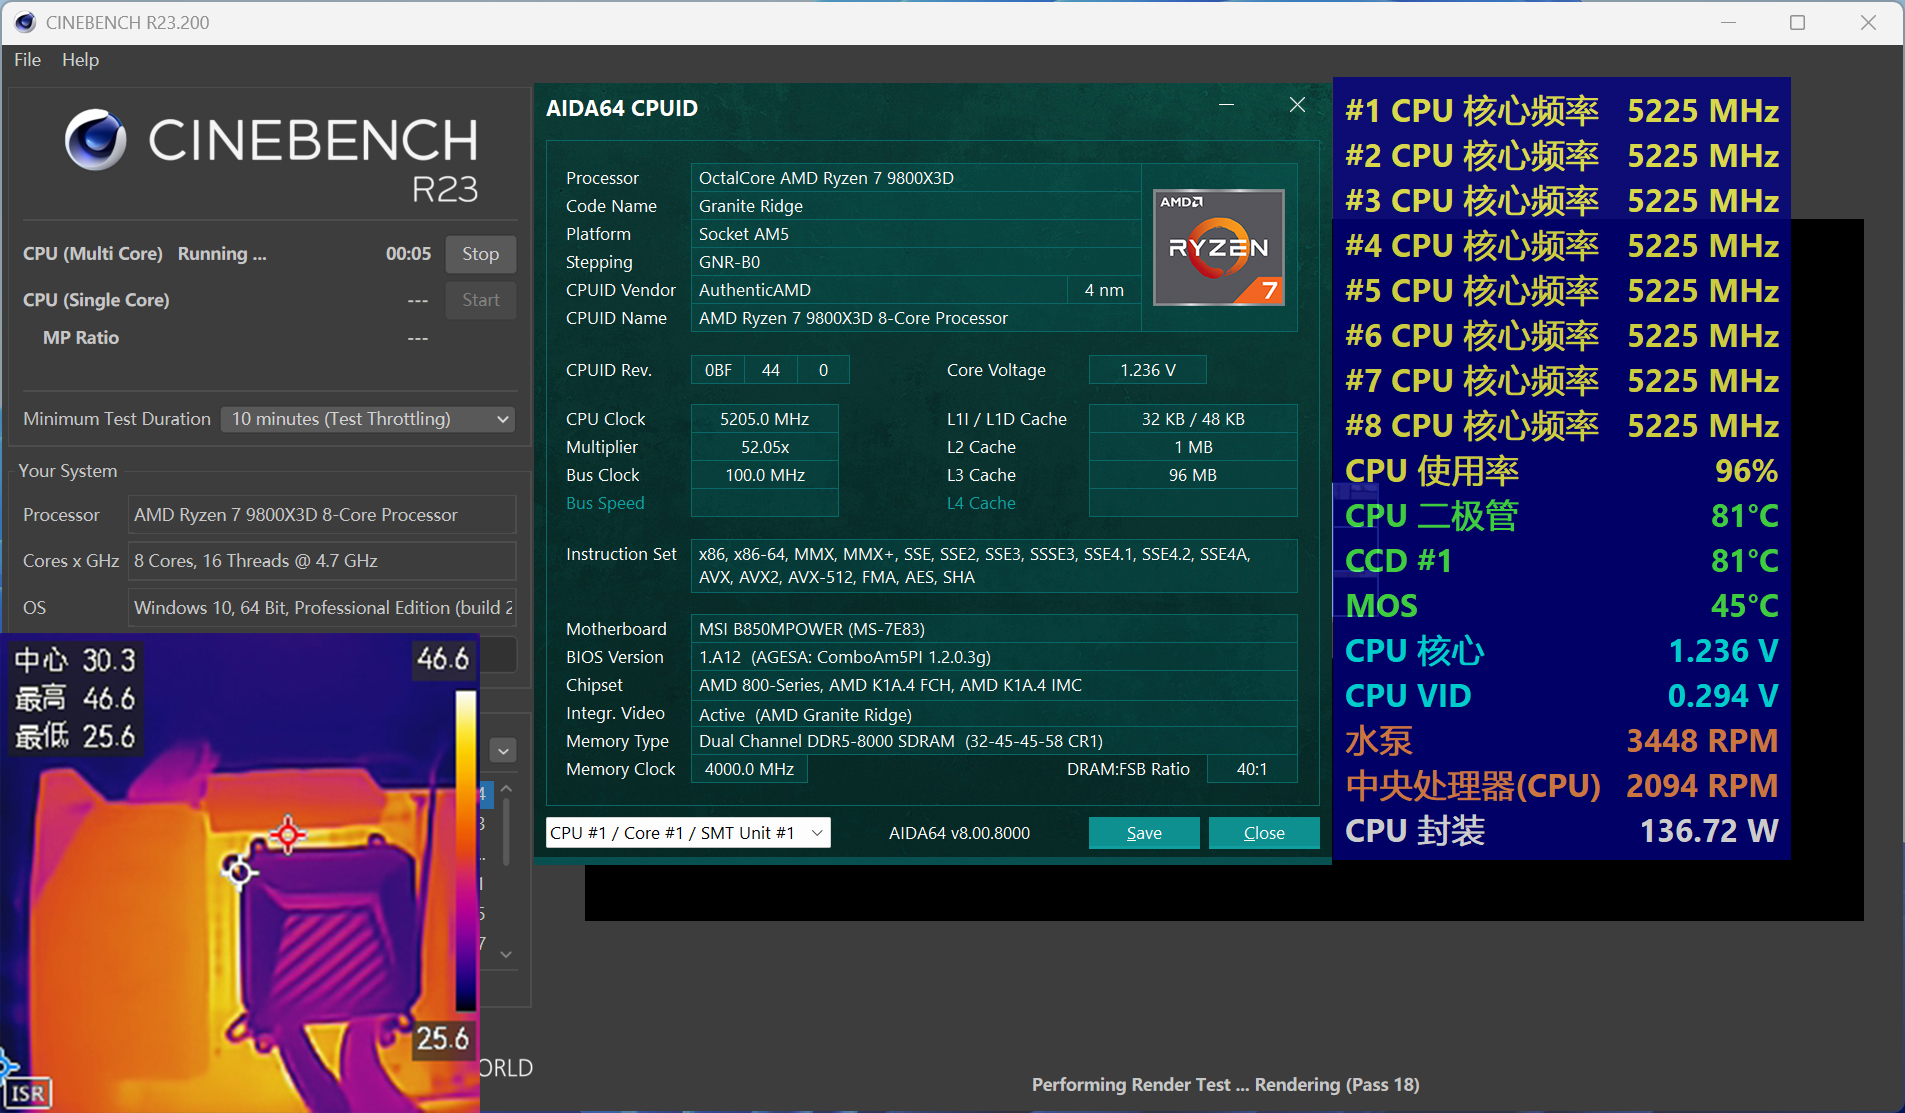Select the Memory Clock 4000.0 MHz field
This screenshot has width=1905, height=1113.
[748, 768]
